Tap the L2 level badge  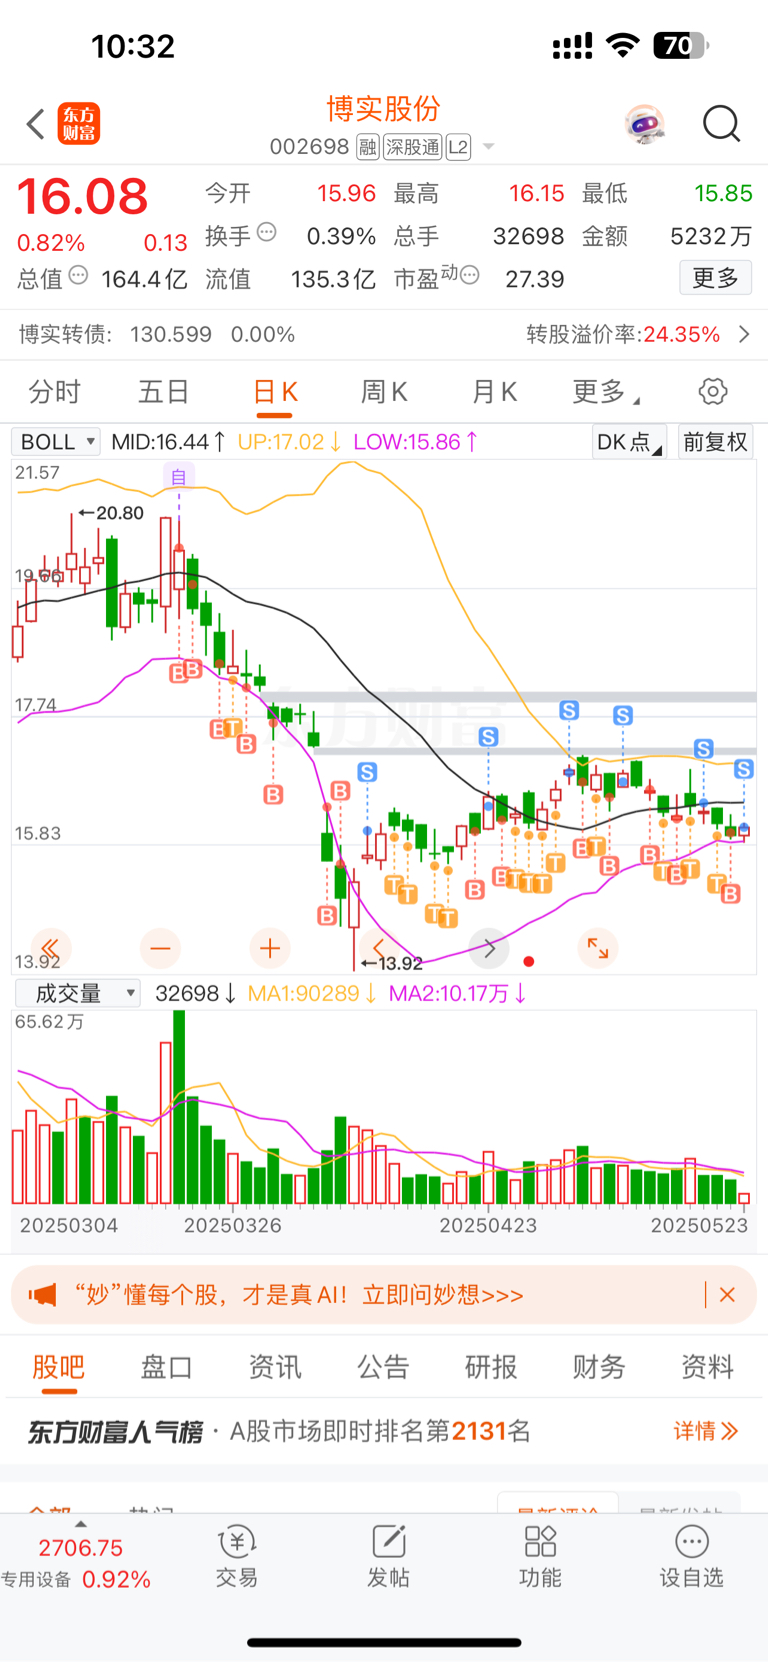(458, 148)
